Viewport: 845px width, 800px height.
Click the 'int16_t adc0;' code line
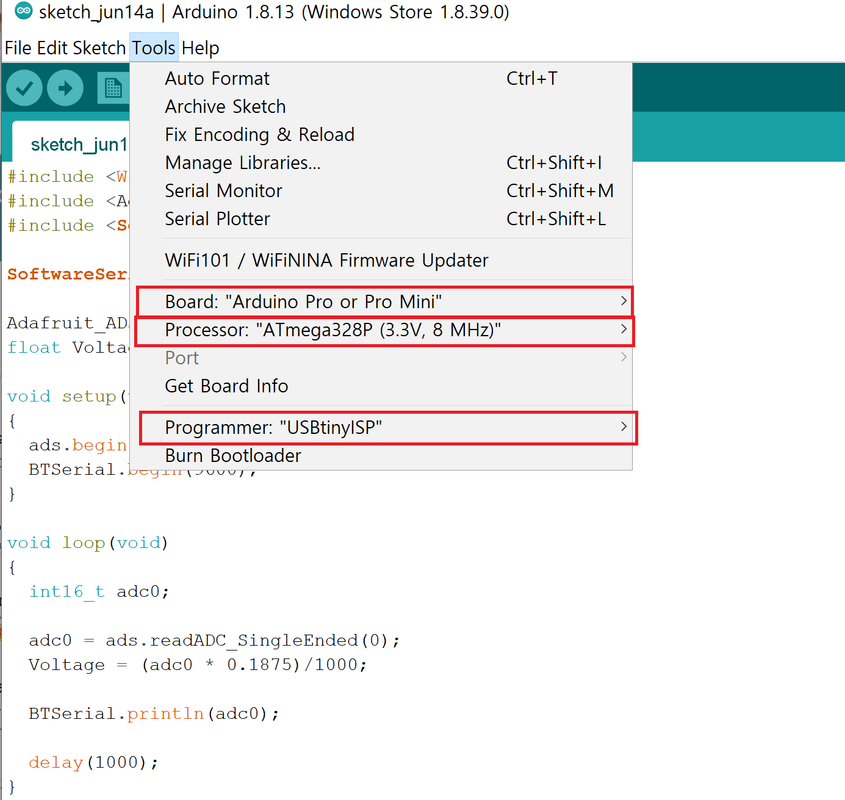coord(99,592)
